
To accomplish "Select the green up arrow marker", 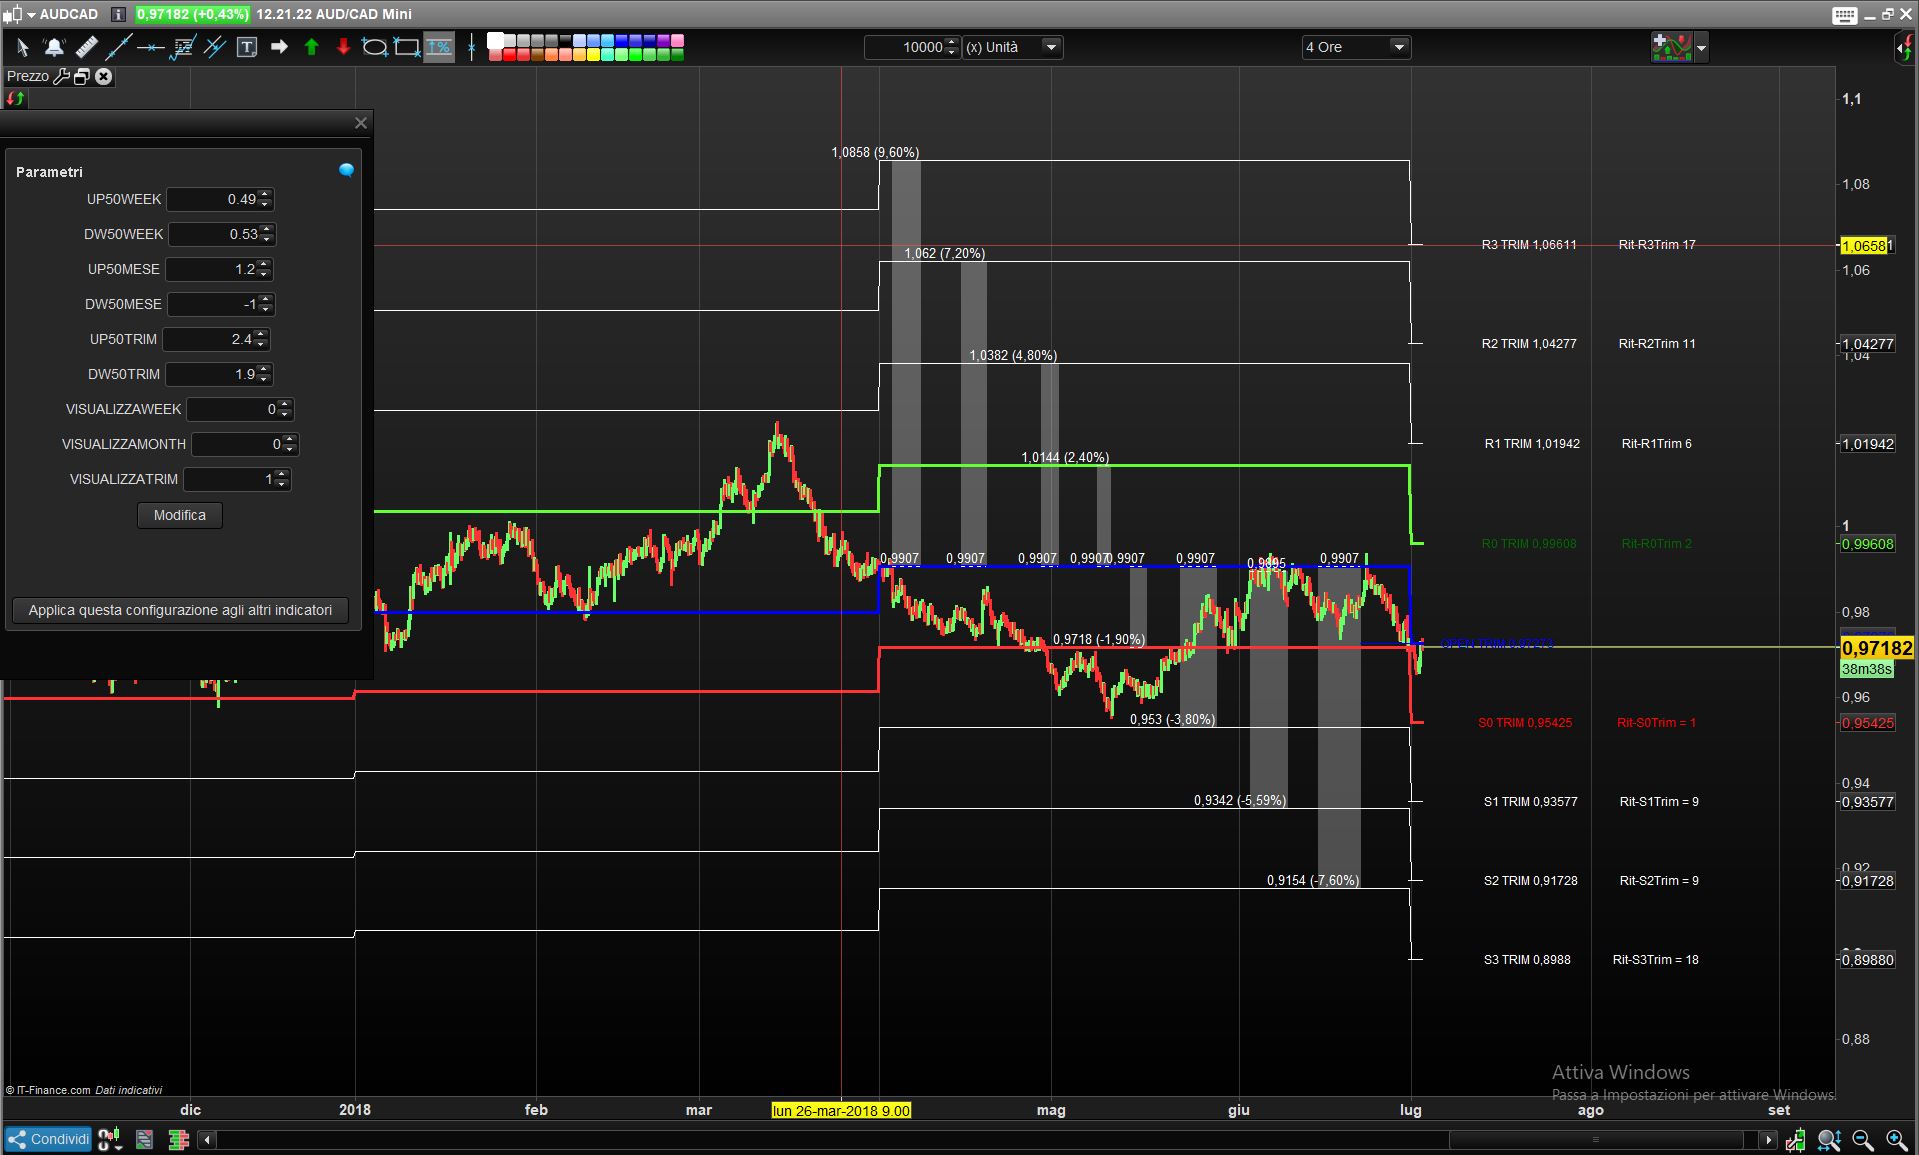I will pos(311,47).
